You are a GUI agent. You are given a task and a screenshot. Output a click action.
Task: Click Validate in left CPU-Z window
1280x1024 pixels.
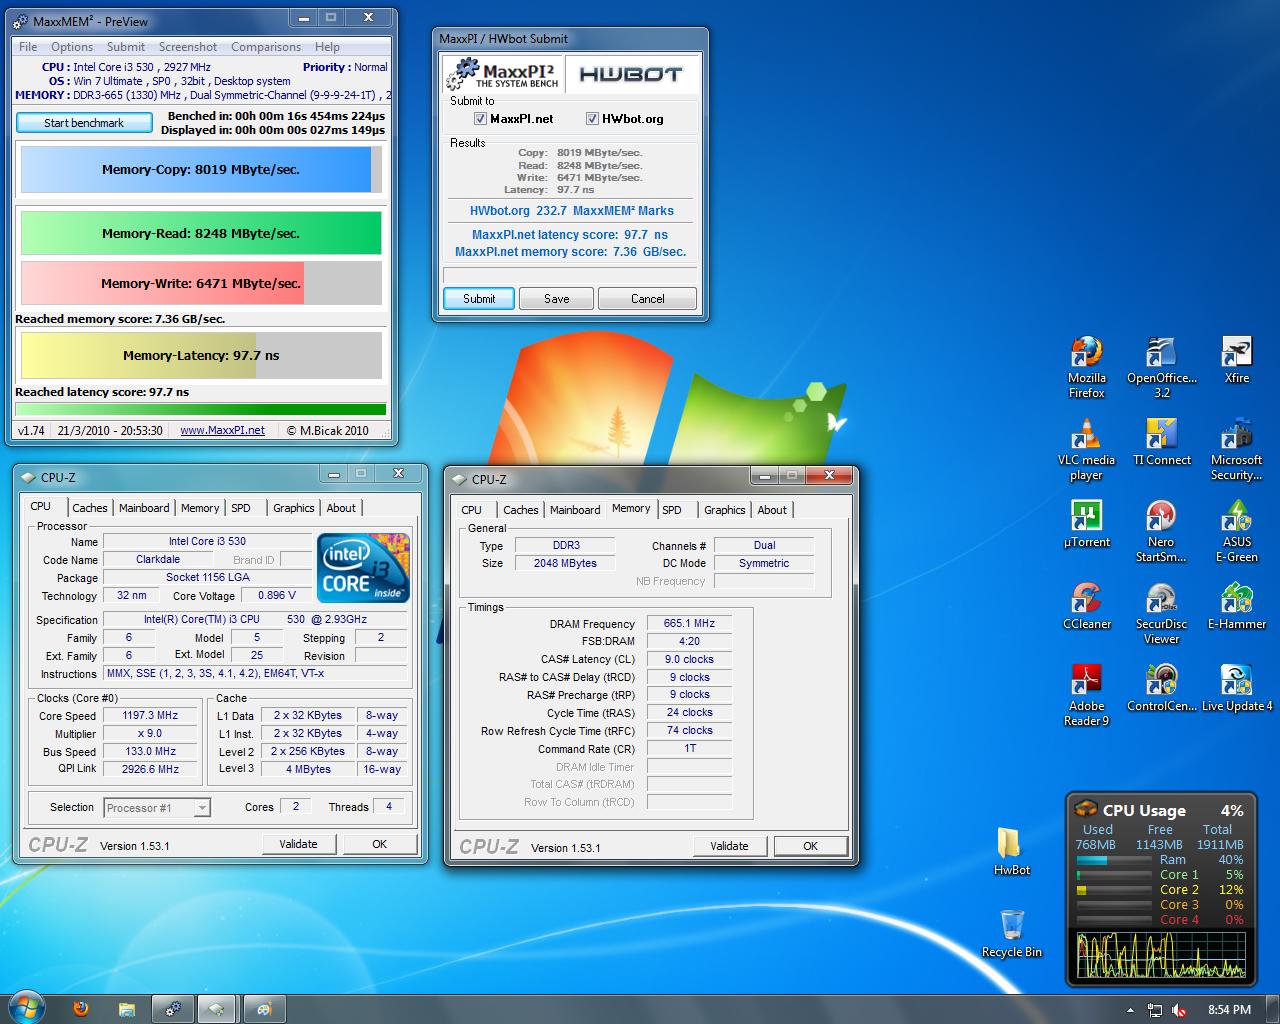pos(298,844)
